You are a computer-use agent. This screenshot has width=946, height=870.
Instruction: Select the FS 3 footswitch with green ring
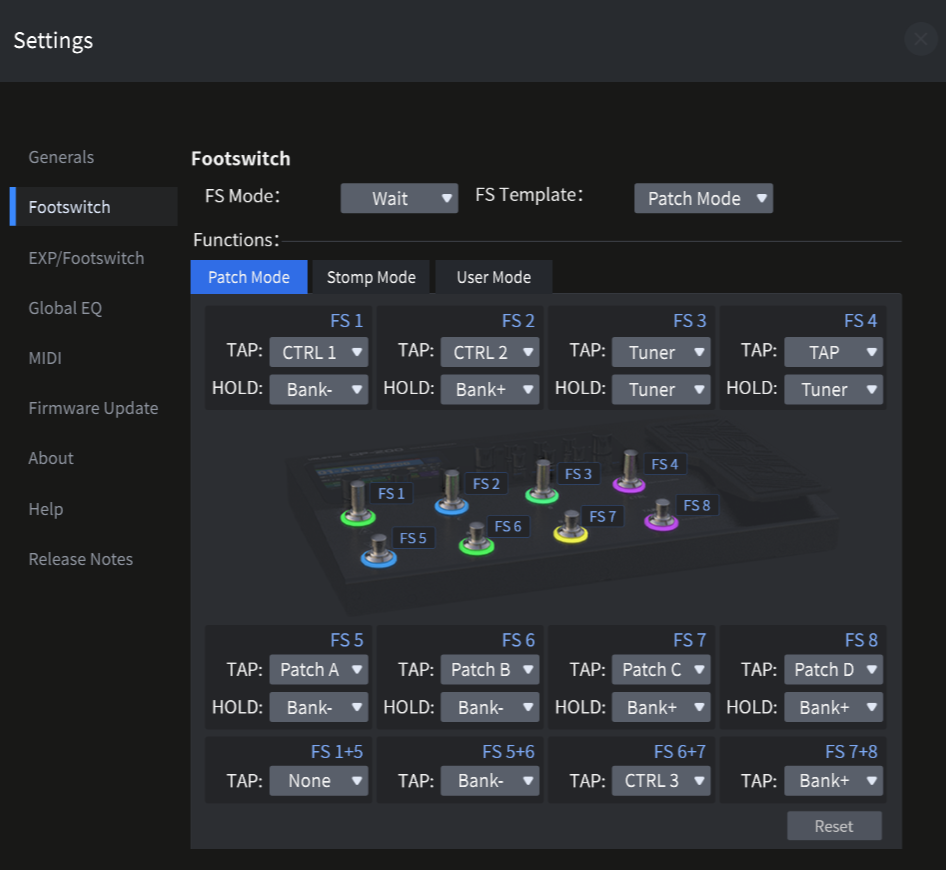(542, 482)
